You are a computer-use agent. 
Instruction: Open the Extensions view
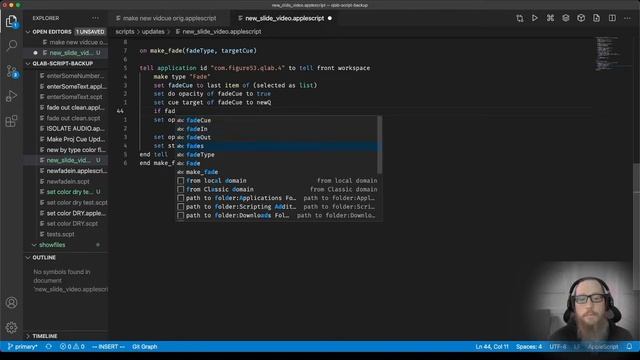[x=11, y=121]
